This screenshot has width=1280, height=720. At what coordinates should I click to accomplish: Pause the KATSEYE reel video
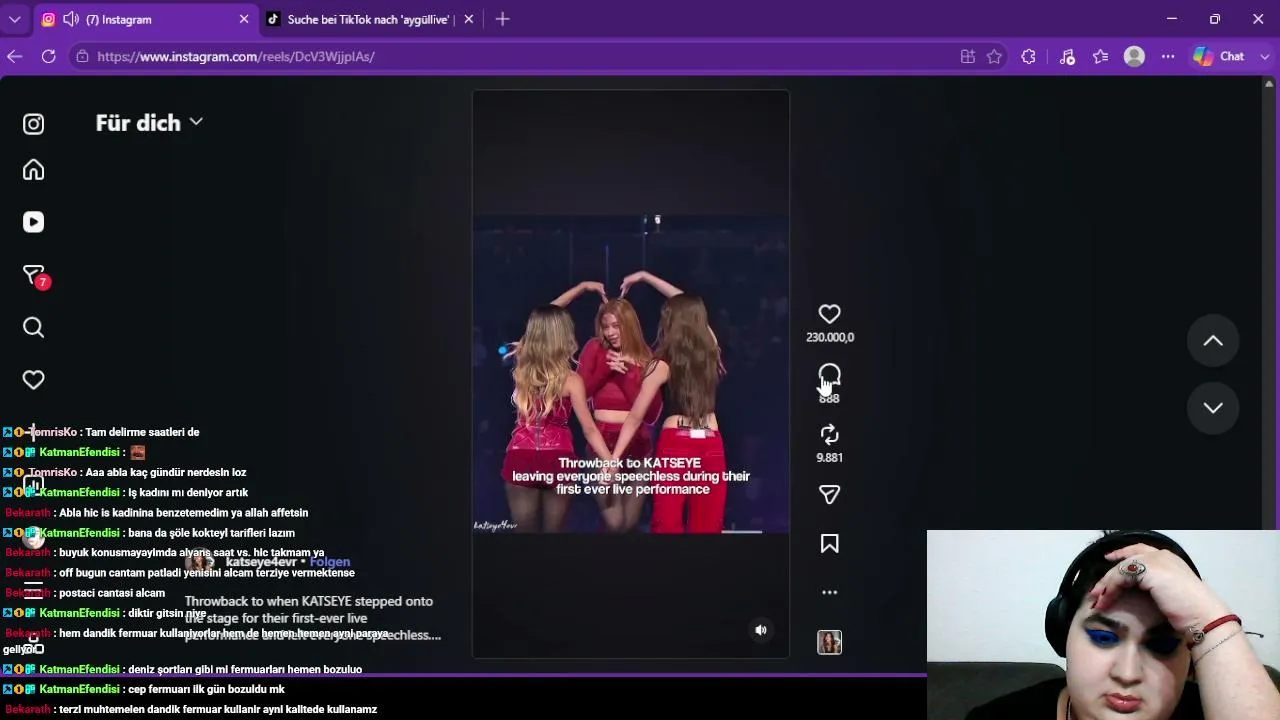[631, 374]
